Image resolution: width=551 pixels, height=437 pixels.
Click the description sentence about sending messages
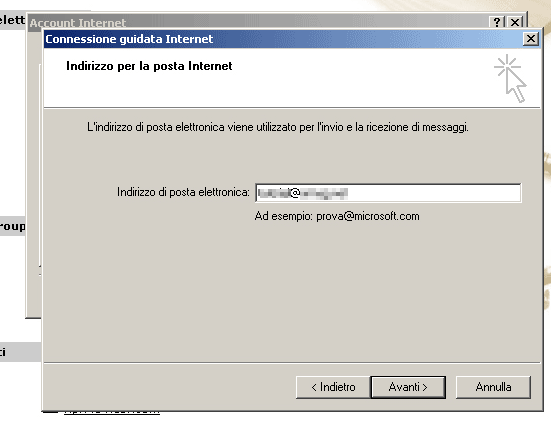point(278,127)
